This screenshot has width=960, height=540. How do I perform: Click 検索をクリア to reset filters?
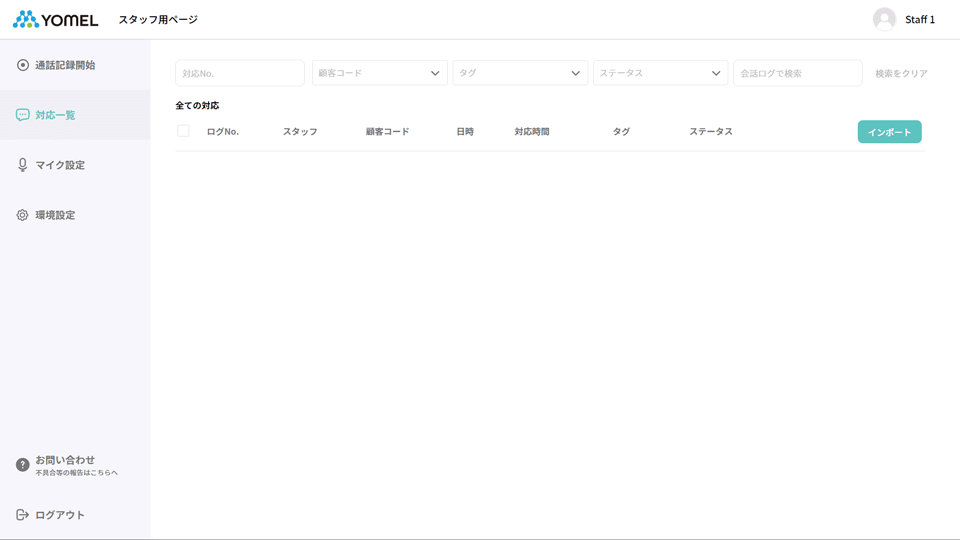[901, 73]
